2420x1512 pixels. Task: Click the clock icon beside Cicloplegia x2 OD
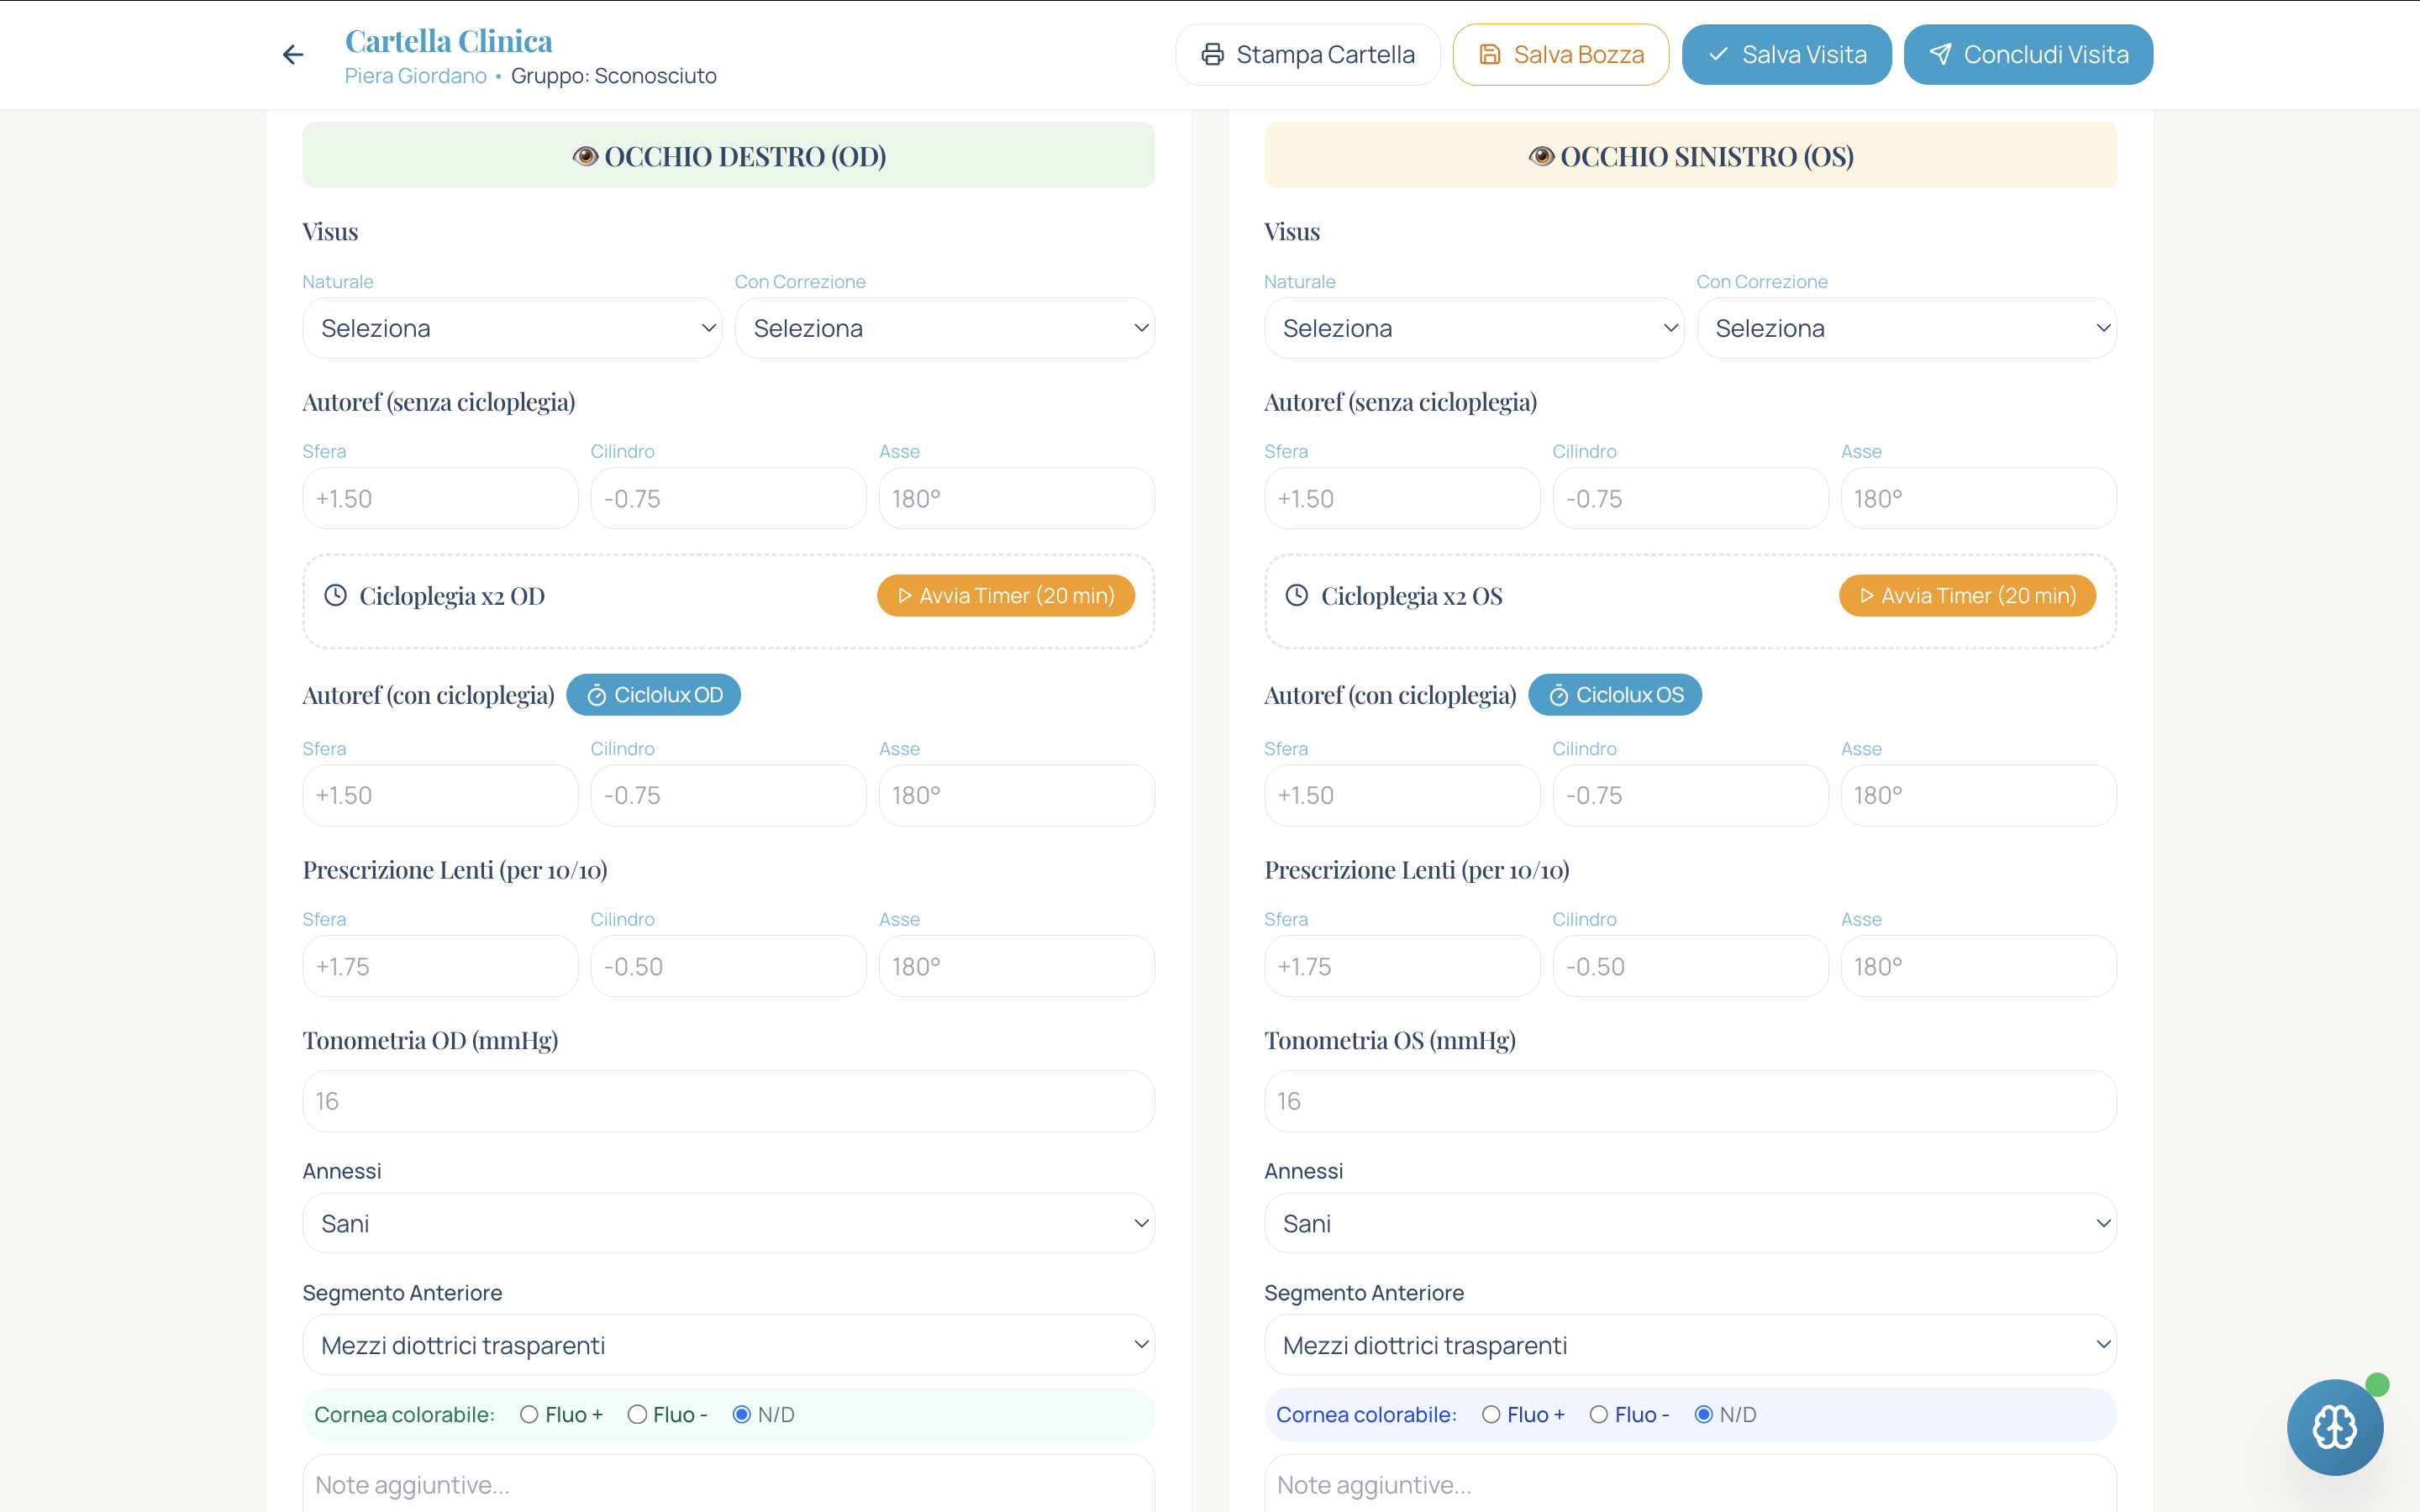[335, 595]
